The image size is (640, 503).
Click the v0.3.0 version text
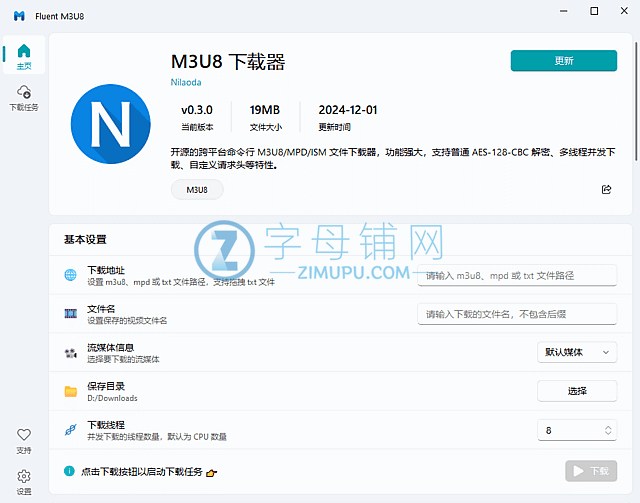click(x=197, y=110)
